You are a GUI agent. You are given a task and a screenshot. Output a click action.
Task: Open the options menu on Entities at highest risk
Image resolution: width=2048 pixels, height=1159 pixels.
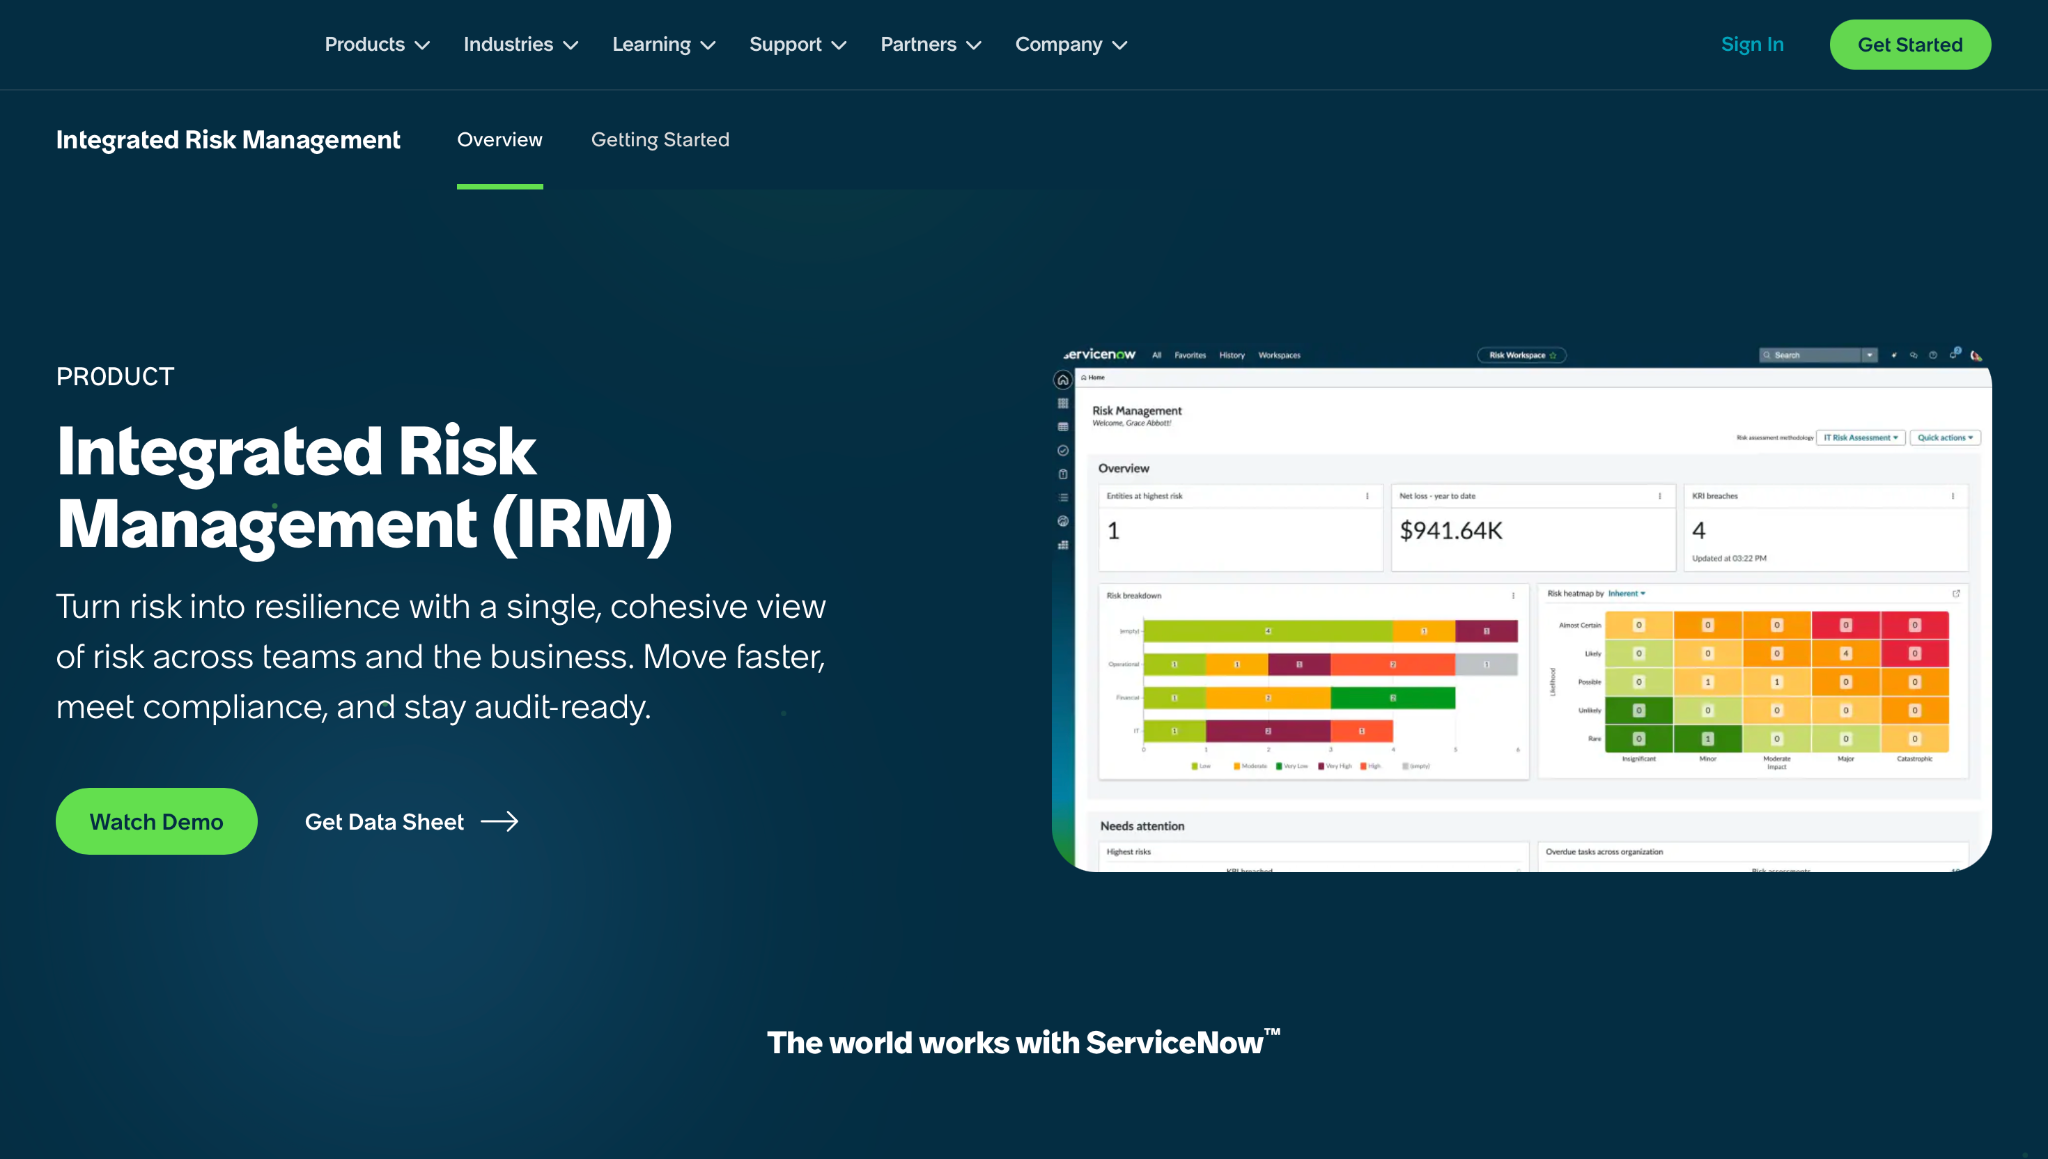pos(1367,496)
